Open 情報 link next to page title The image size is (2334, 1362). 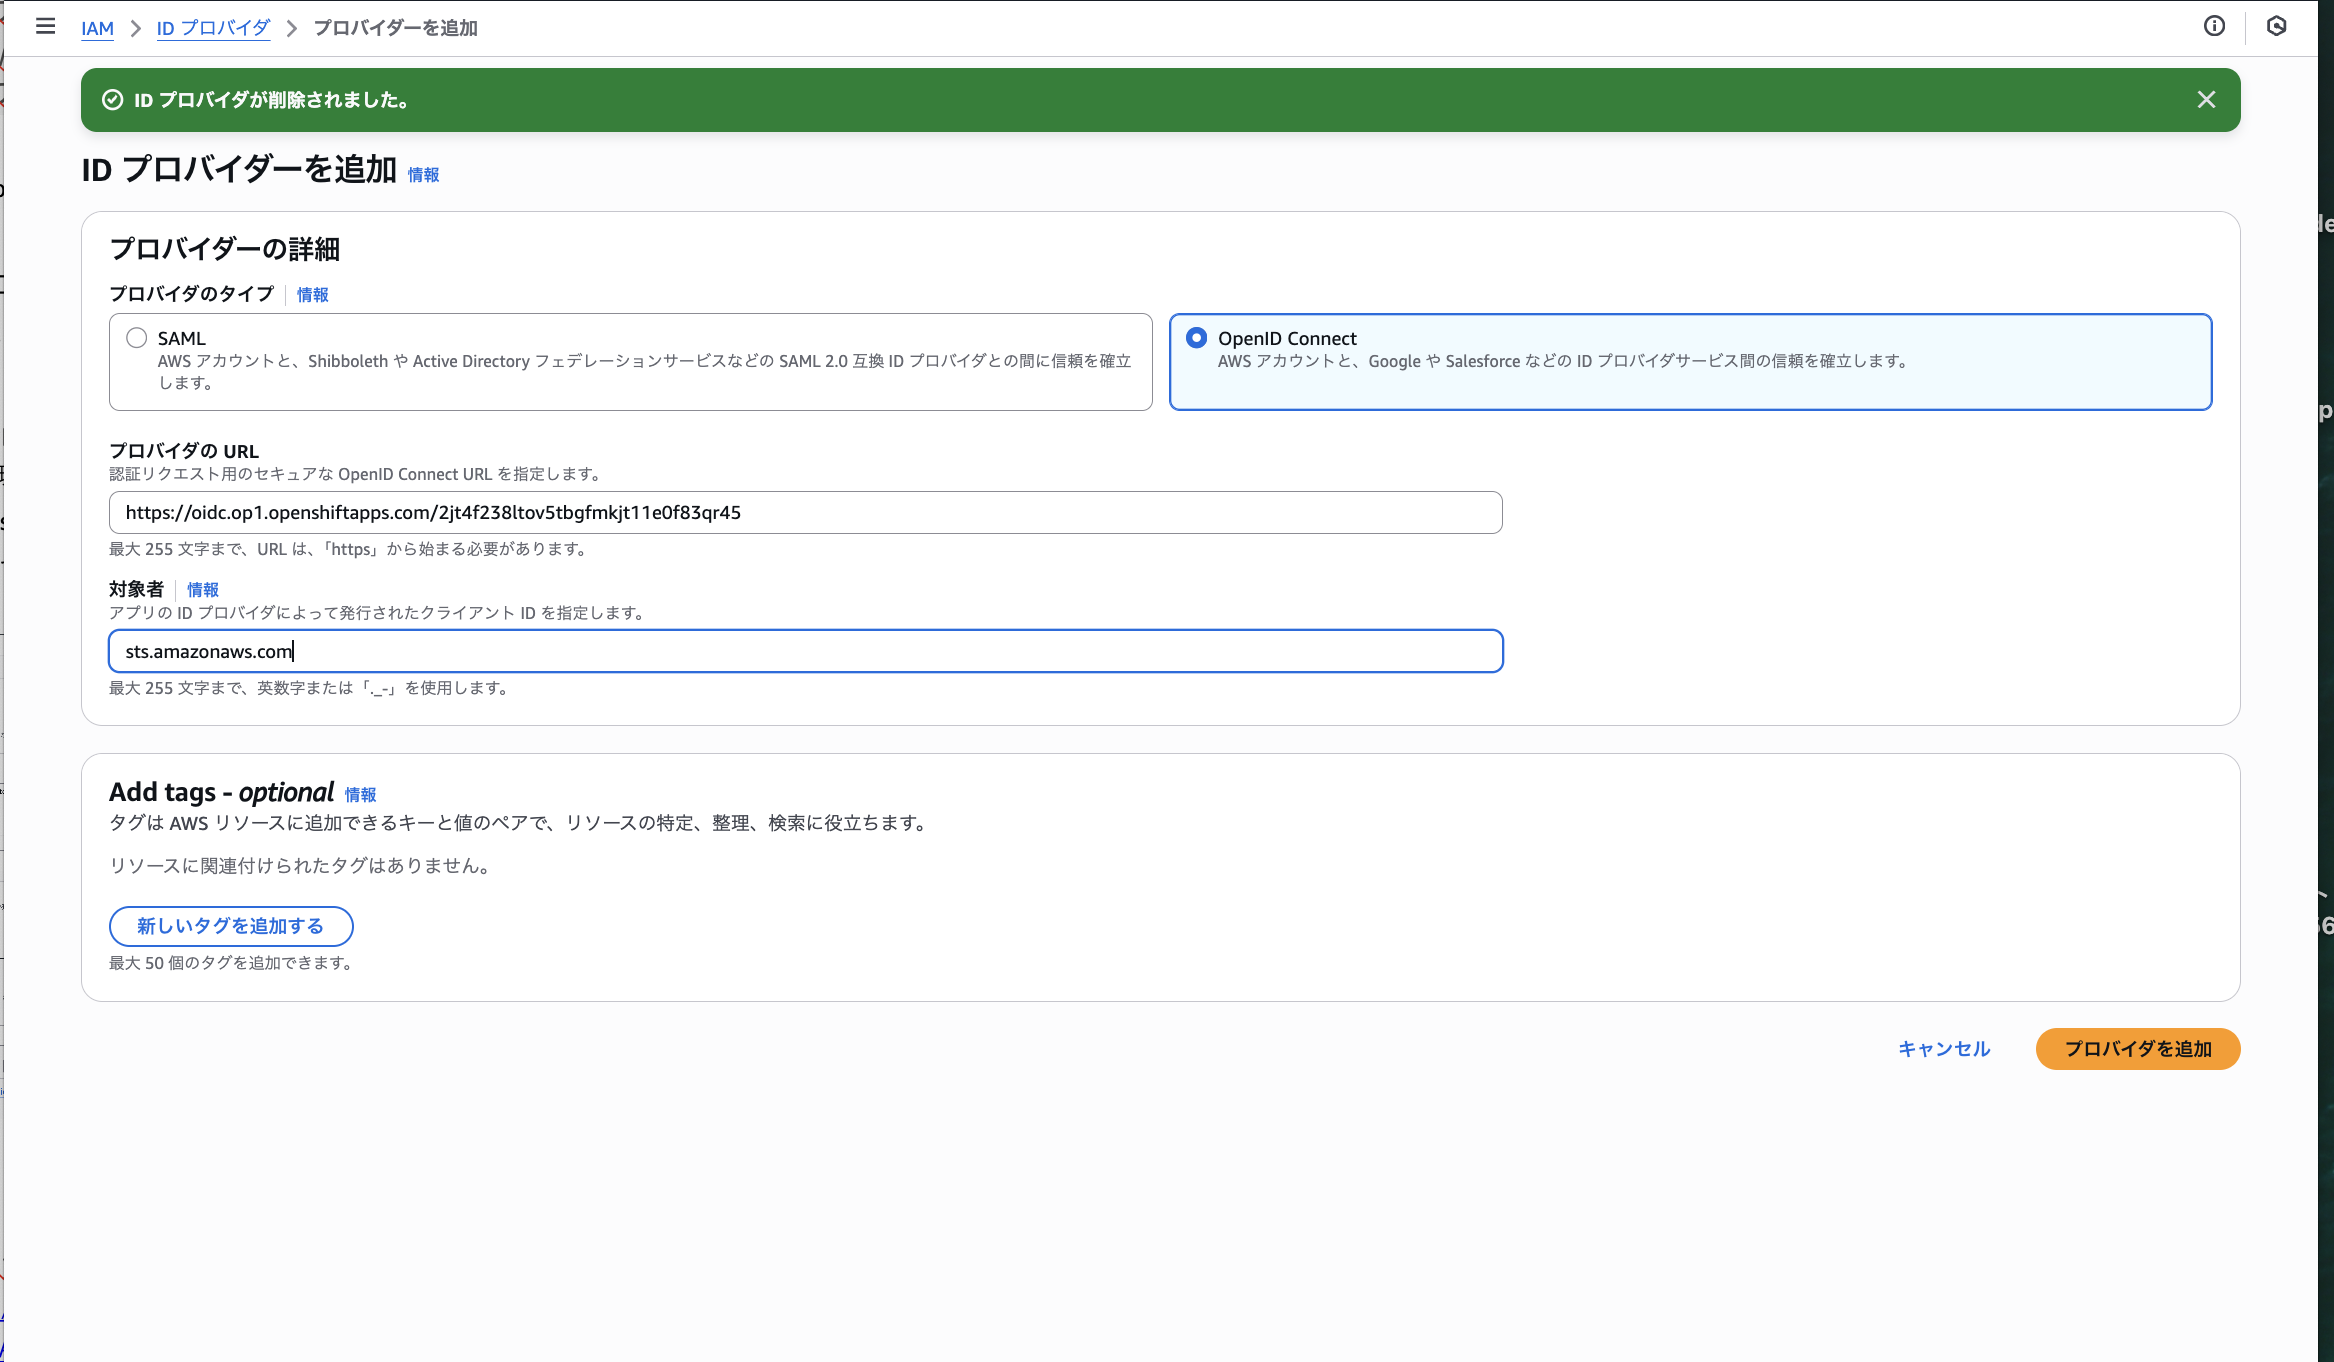point(423,175)
